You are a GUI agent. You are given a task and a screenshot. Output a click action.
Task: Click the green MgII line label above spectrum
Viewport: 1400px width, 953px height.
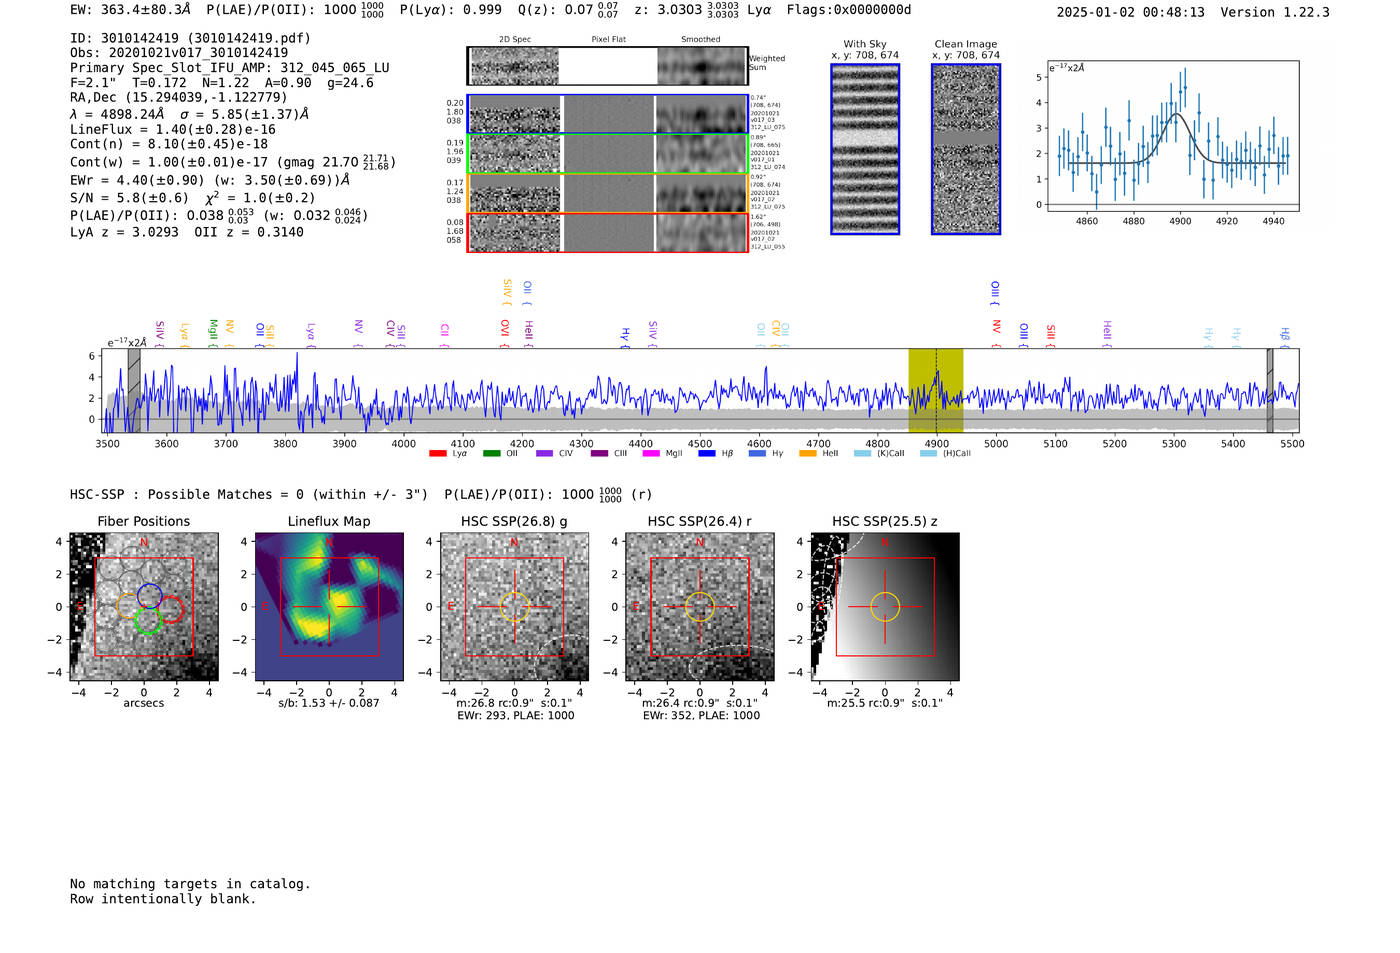[x=213, y=332]
